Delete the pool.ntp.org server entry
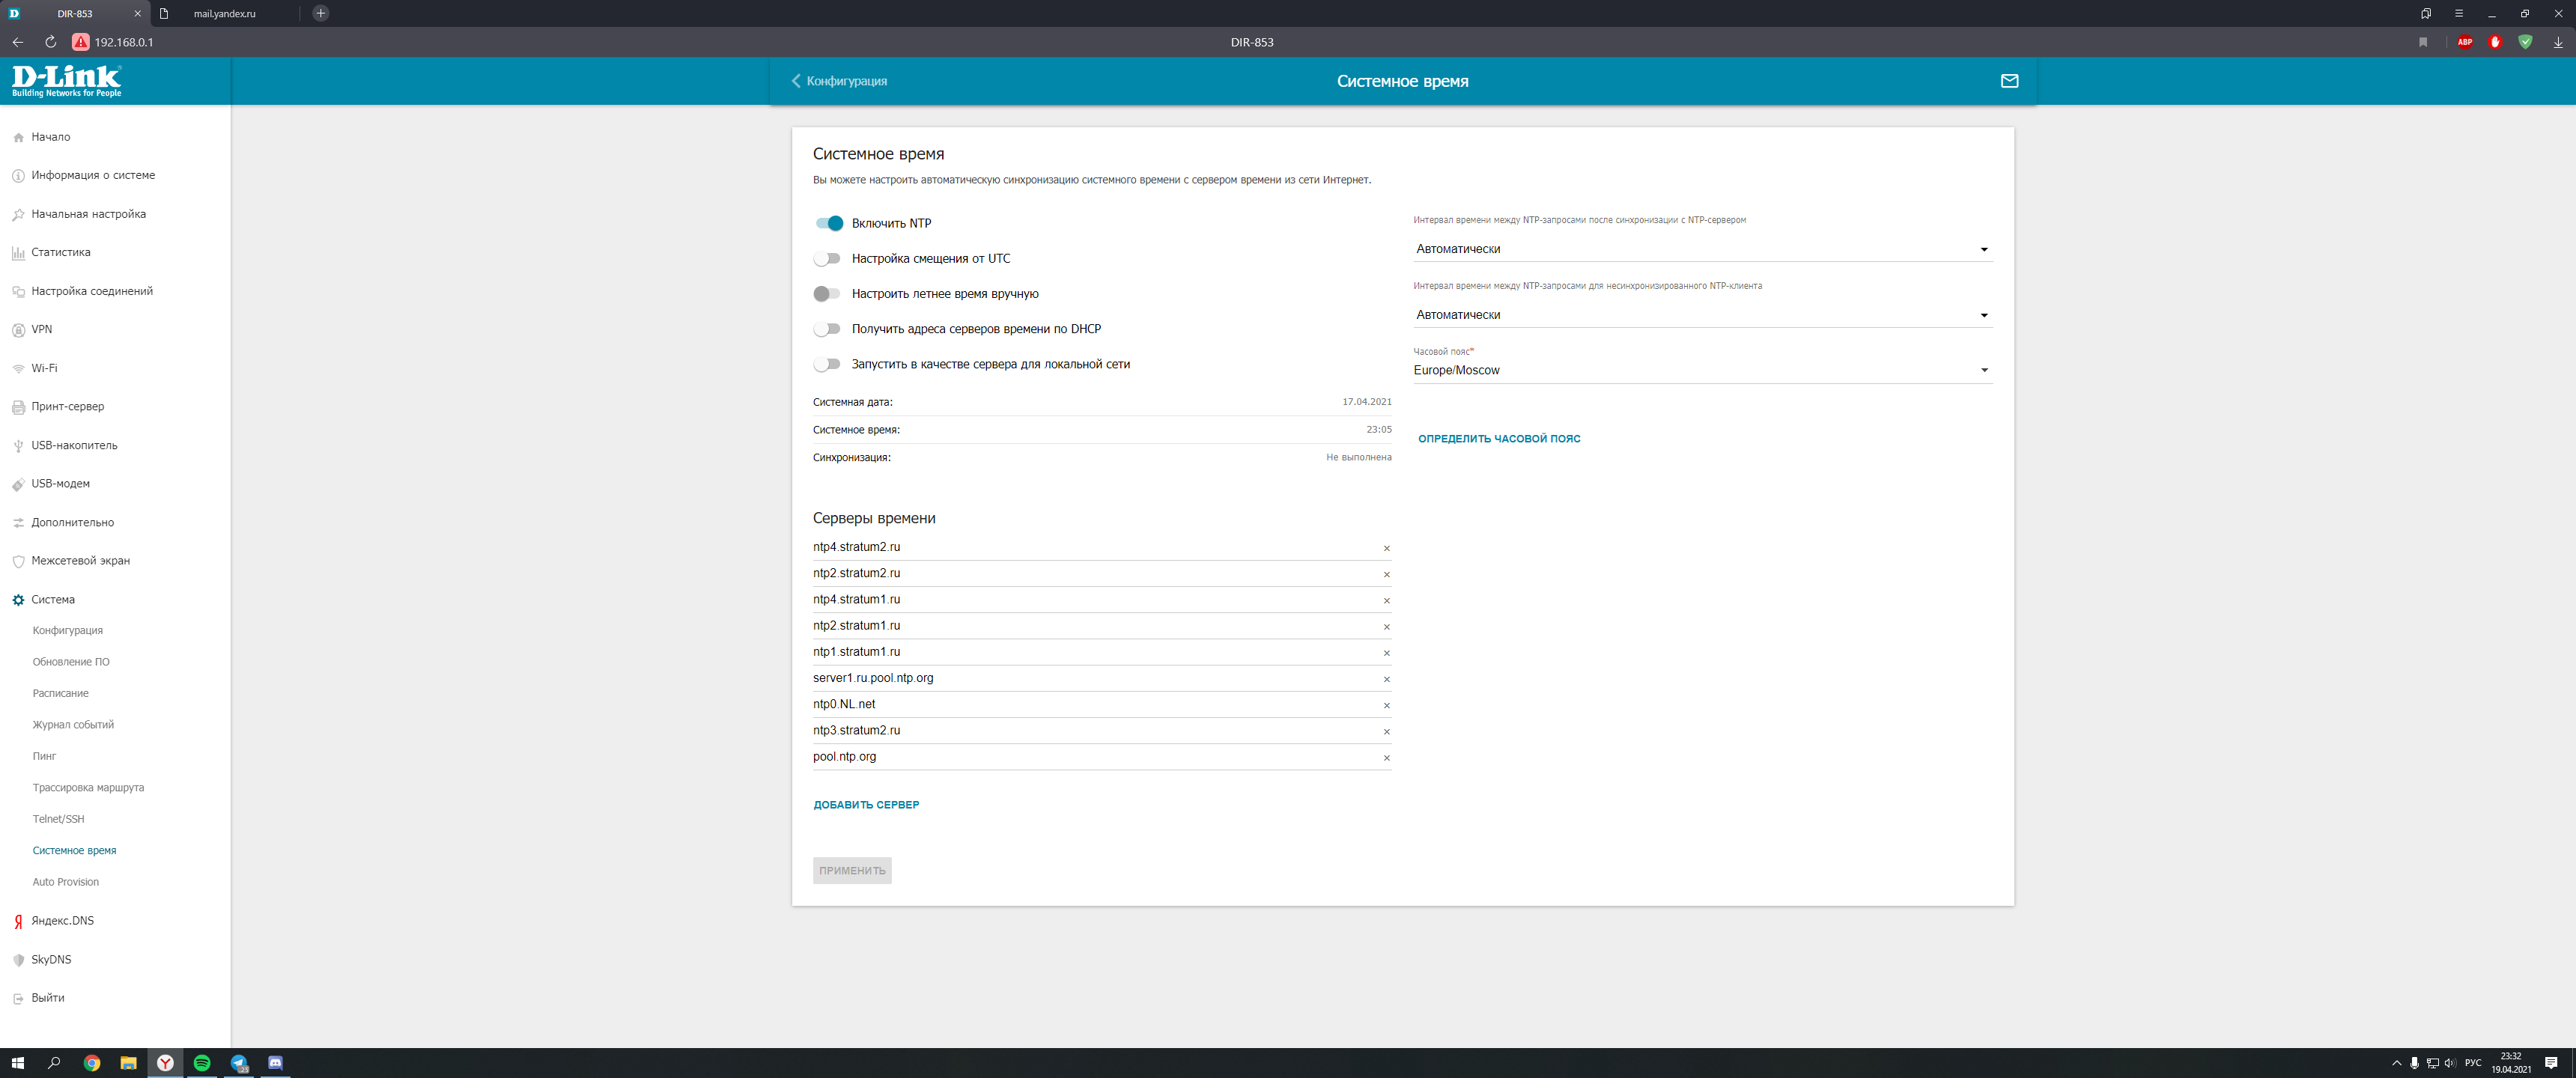 1386,758
